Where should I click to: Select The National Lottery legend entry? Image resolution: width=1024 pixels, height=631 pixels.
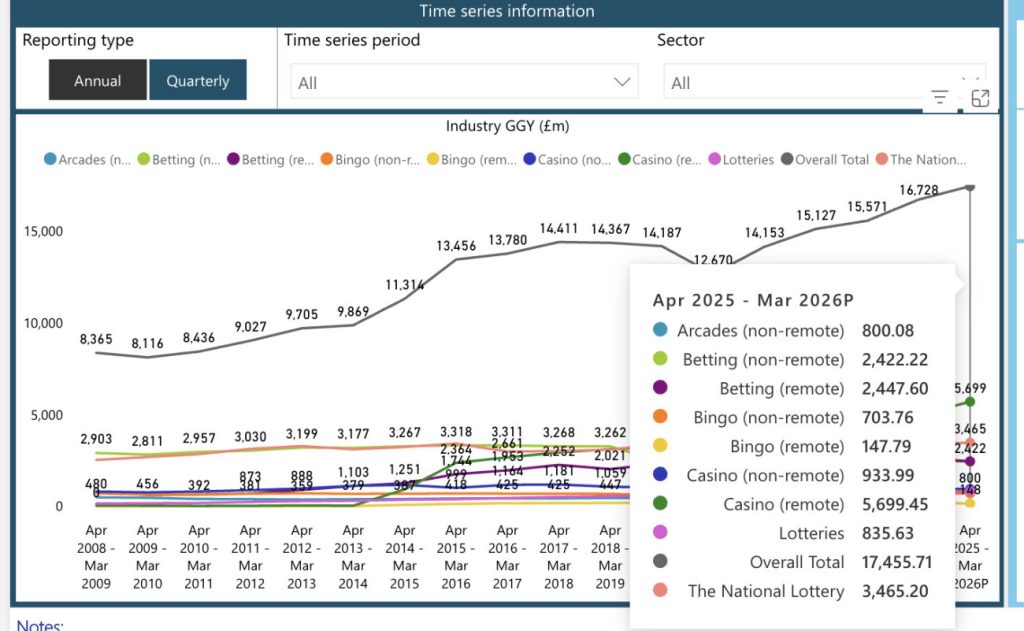click(921, 159)
